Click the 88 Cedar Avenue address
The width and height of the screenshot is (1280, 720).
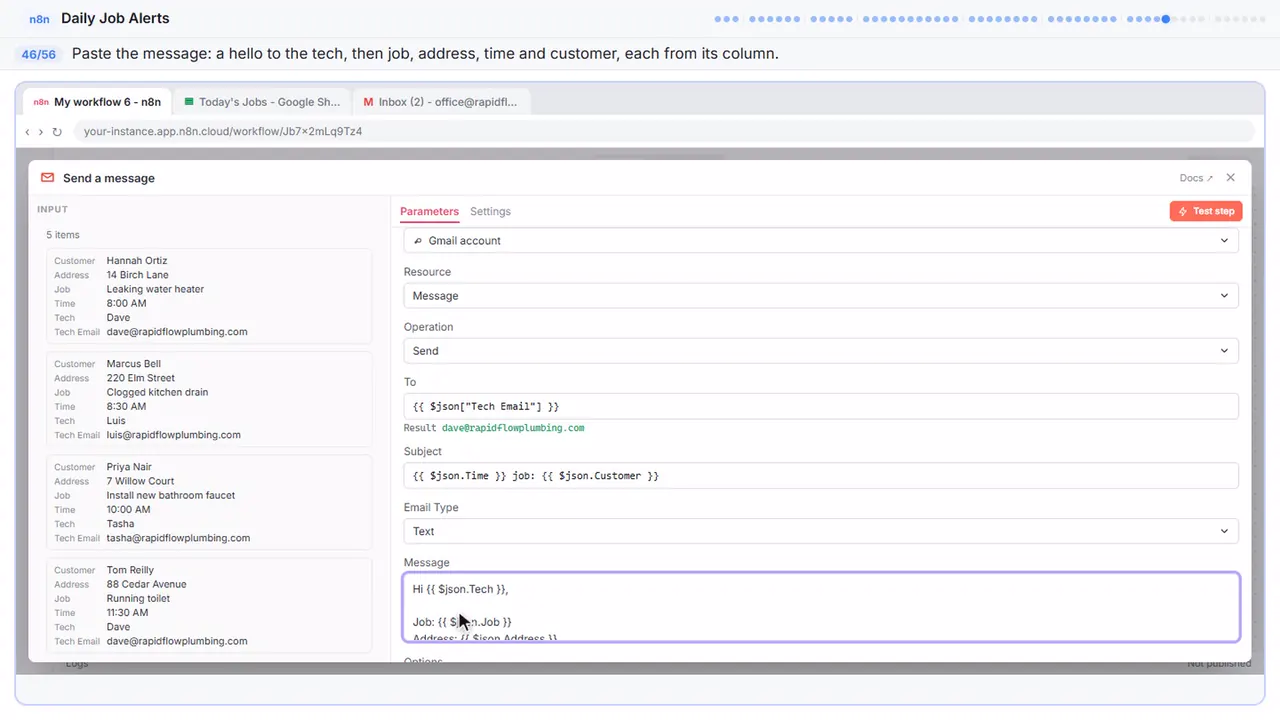tap(147, 584)
